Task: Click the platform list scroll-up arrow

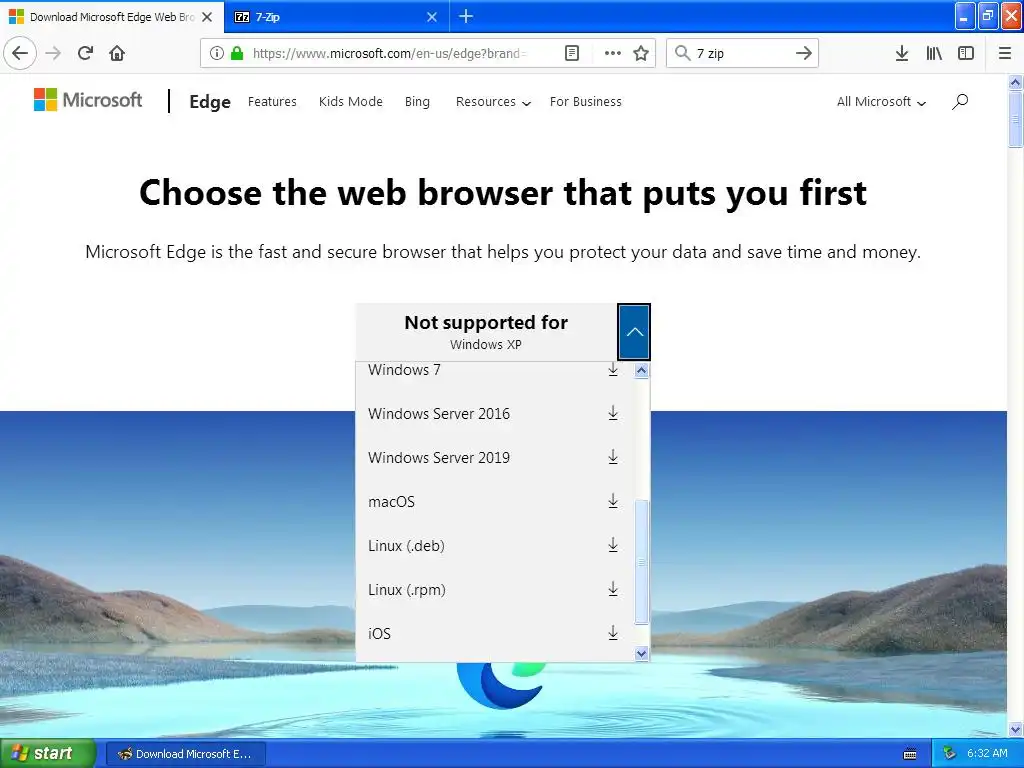Action: [641, 371]
